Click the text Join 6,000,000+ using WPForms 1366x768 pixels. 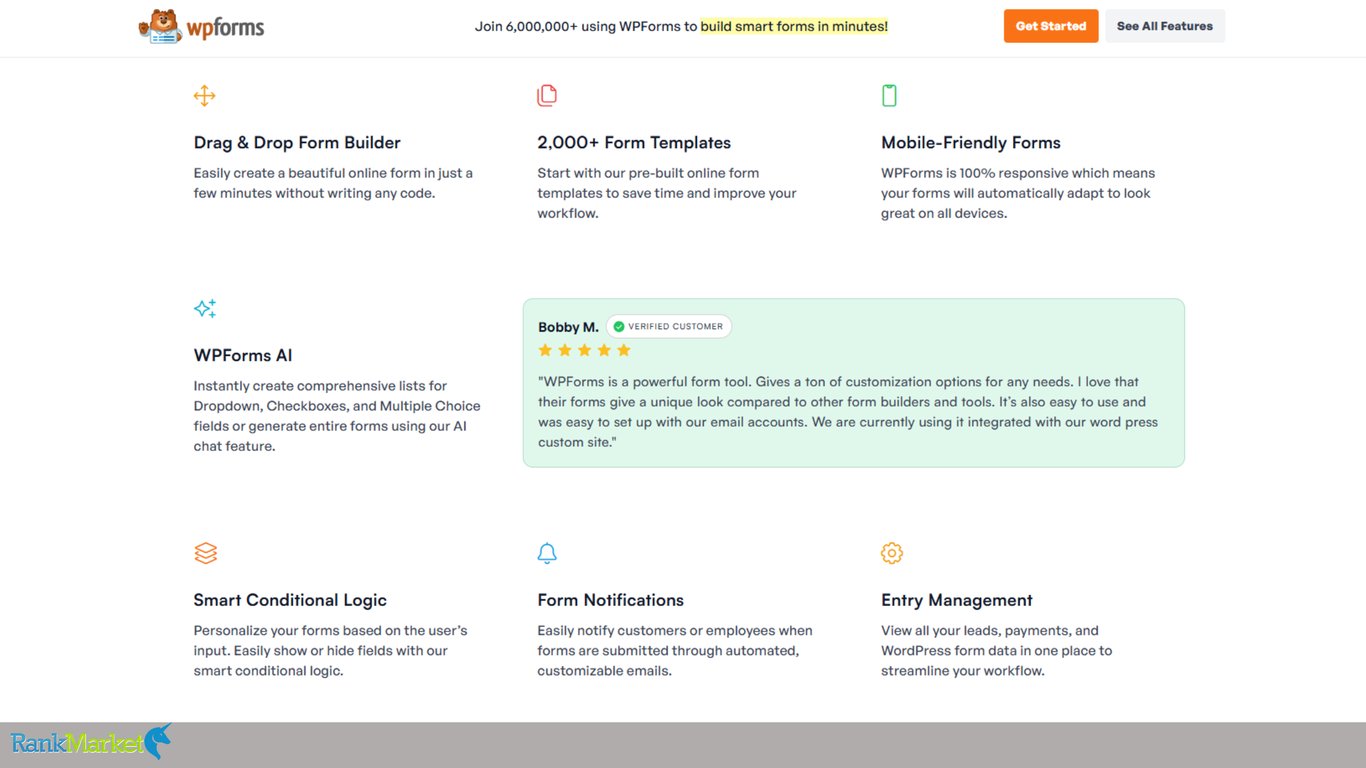[586, 26]
